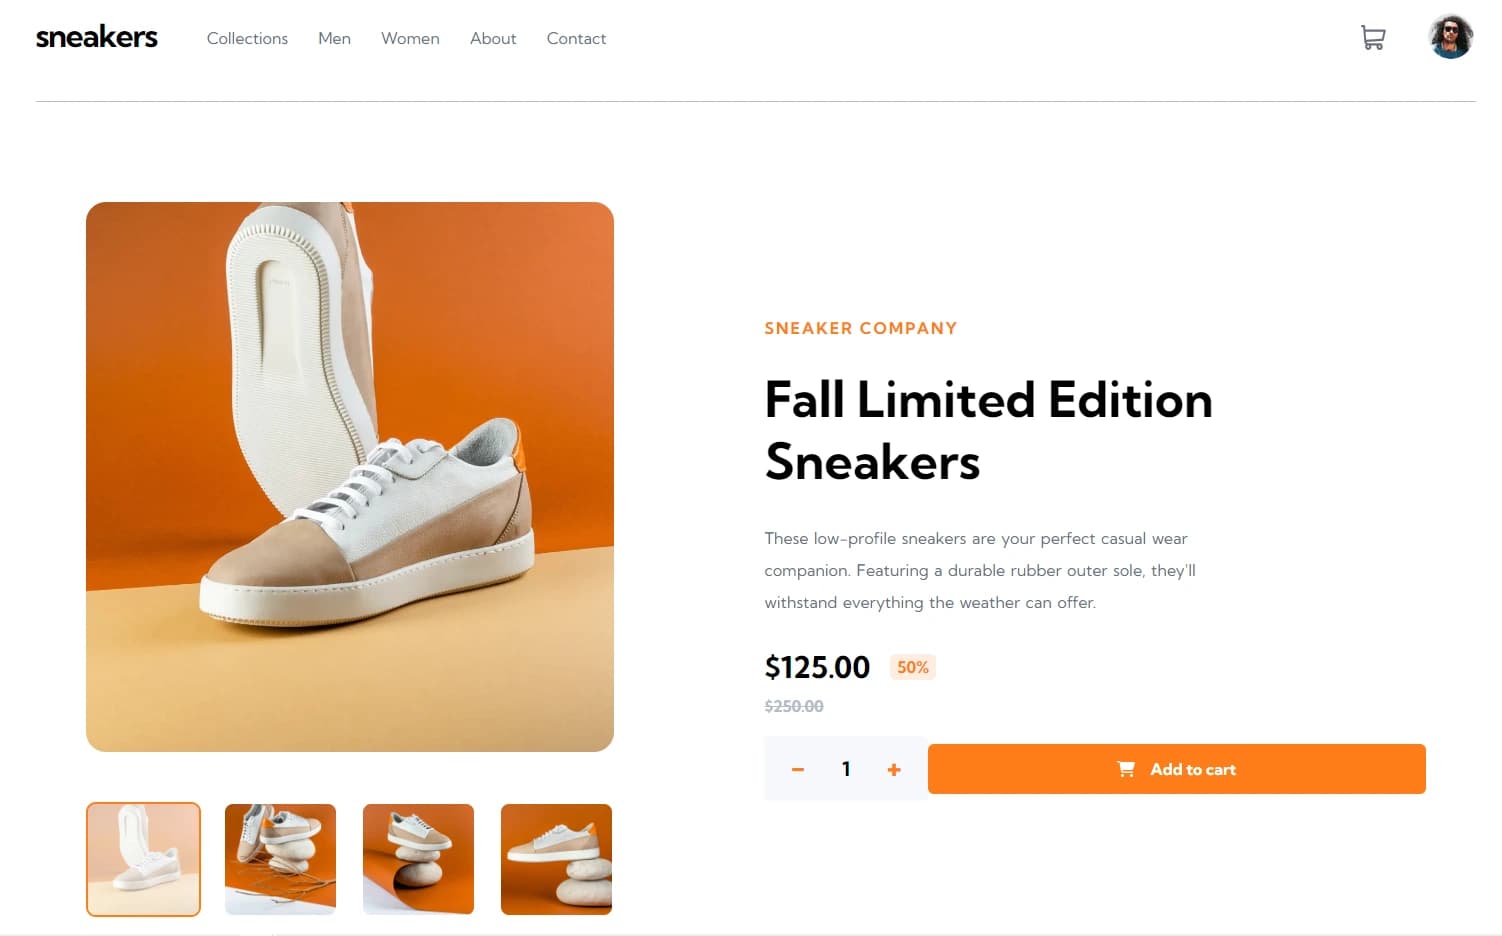Image resolution: width=1502 pixels, height=936 pixels.
Task: Choose the fourth product thumbnail
Action: [556, 859]
